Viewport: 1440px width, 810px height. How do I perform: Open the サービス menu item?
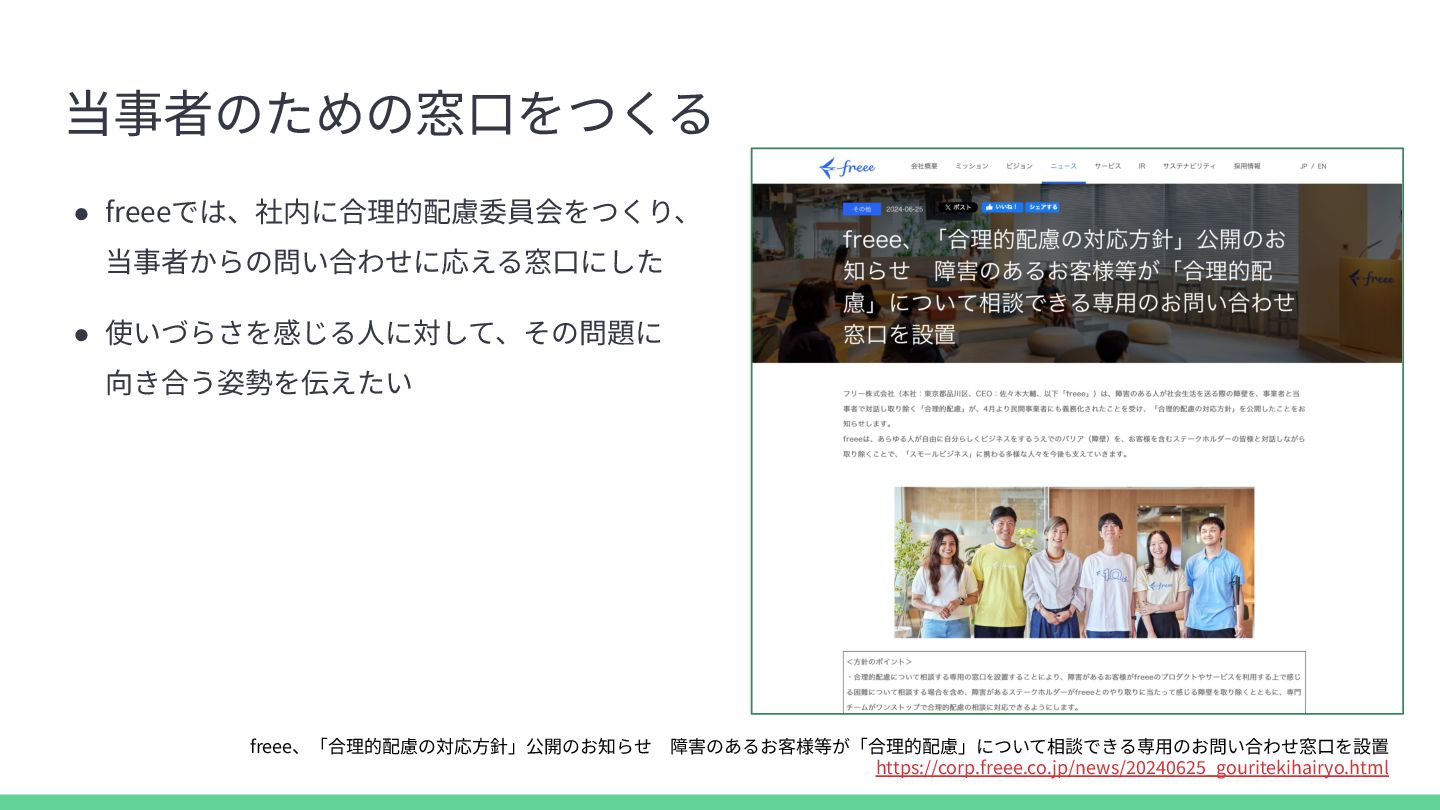click(x=1107, y=166)
